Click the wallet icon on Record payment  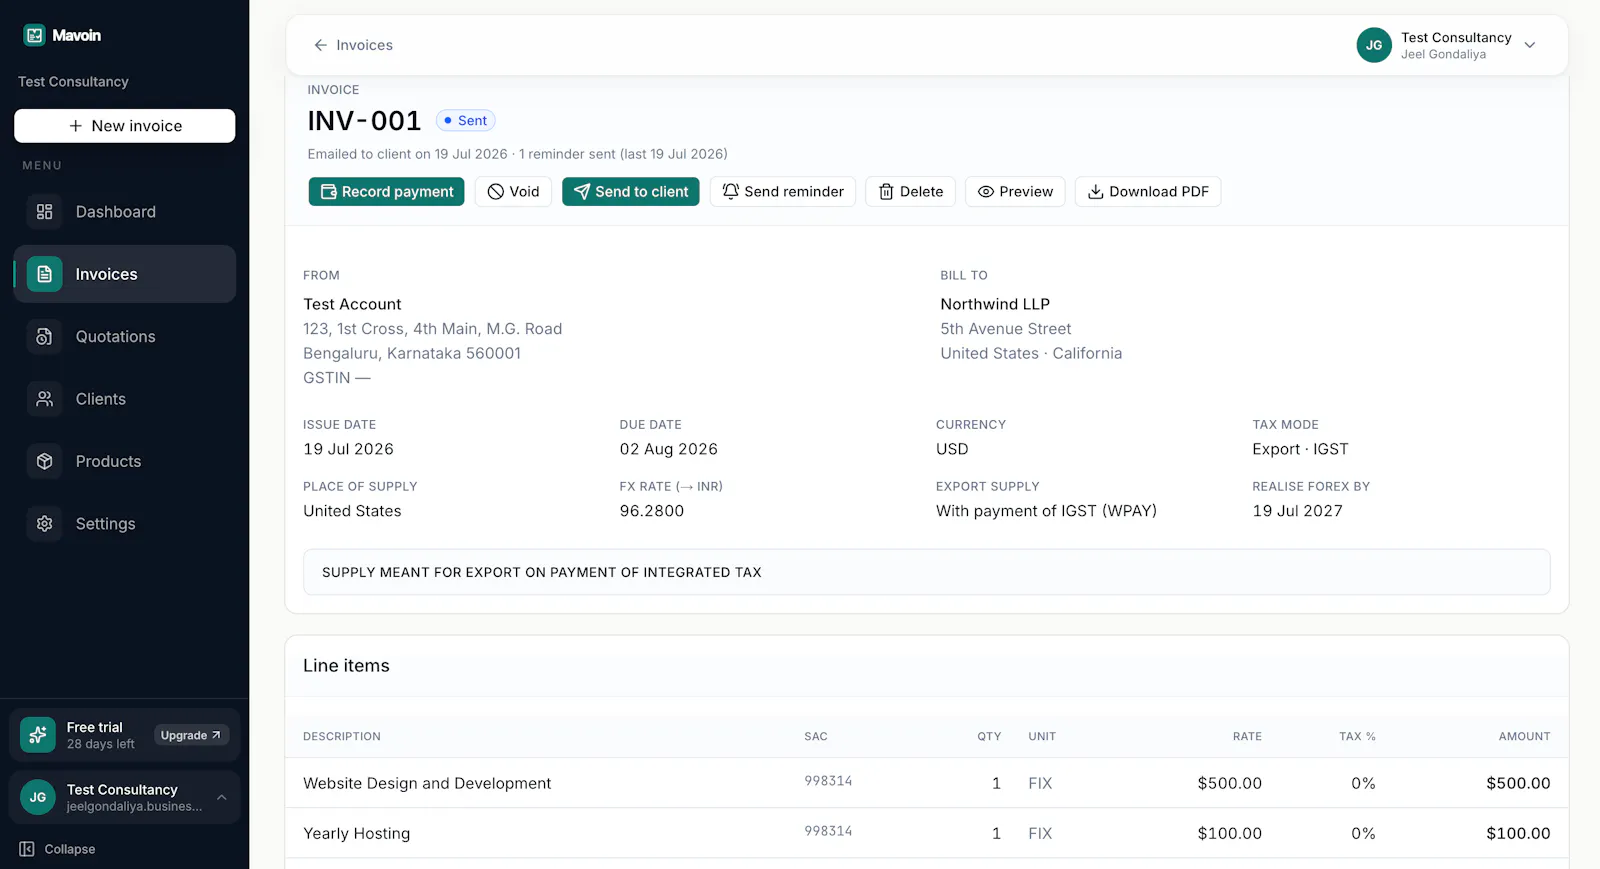pyautogui.click(x=329, y=192)
